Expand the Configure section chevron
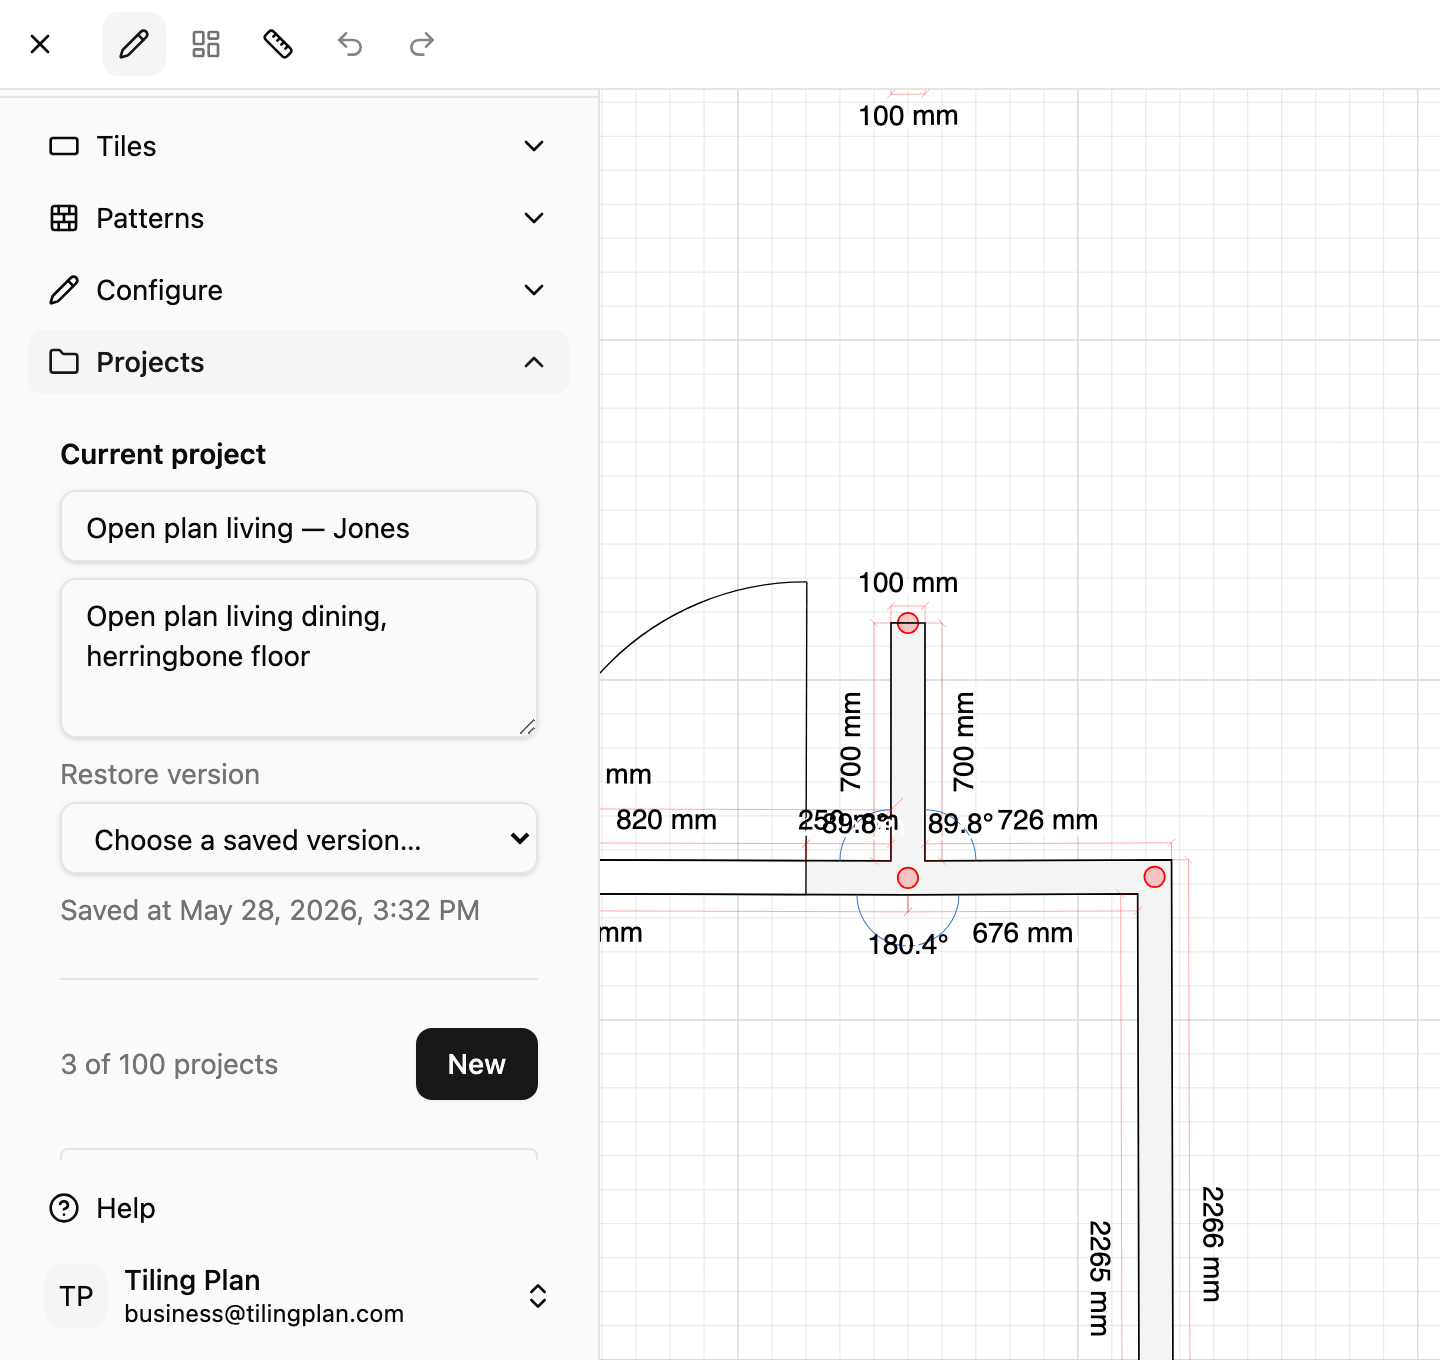The width and height of the screenshot is (1440, 1360). click(x=534, y=290)
